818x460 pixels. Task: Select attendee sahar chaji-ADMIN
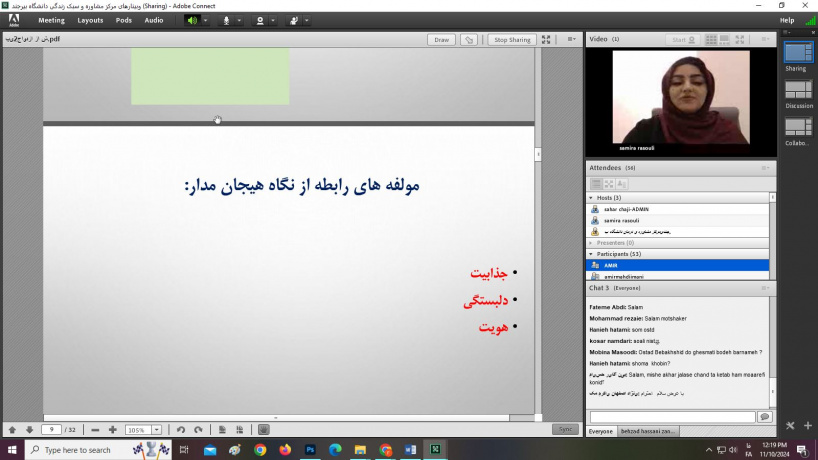click(x=677, y=209)
